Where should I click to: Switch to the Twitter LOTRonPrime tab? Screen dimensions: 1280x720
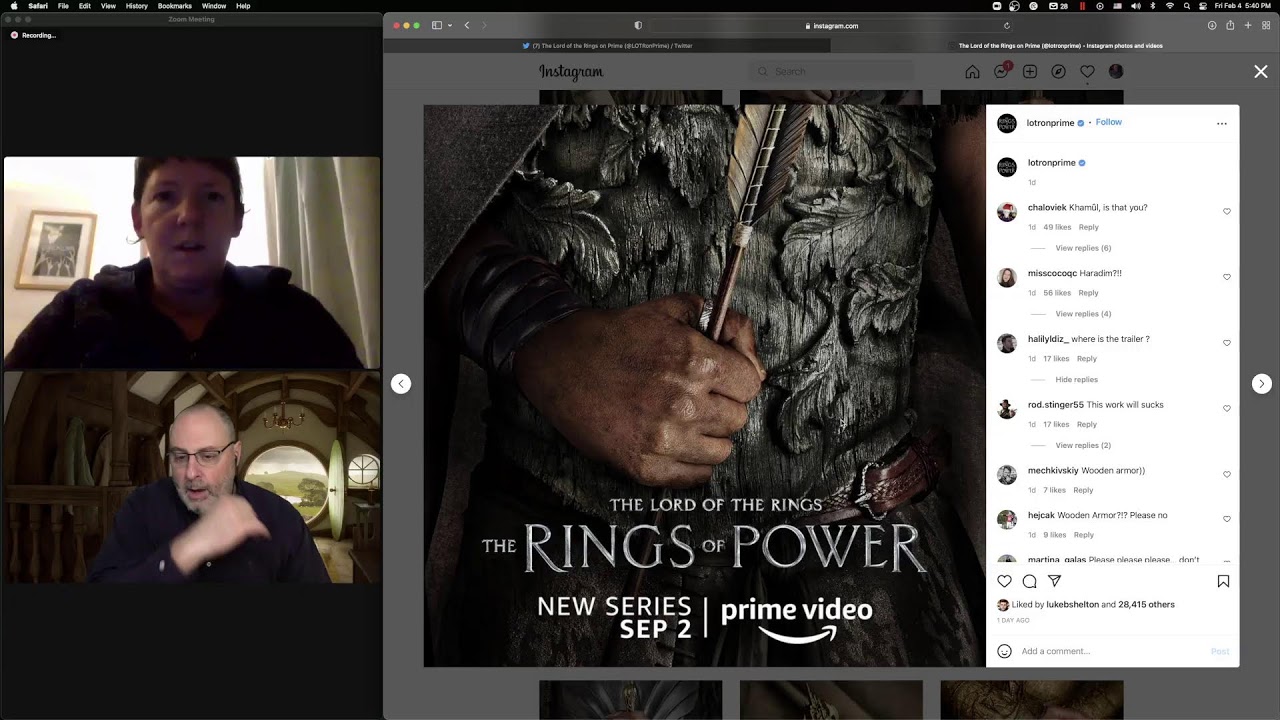[608, 45]
